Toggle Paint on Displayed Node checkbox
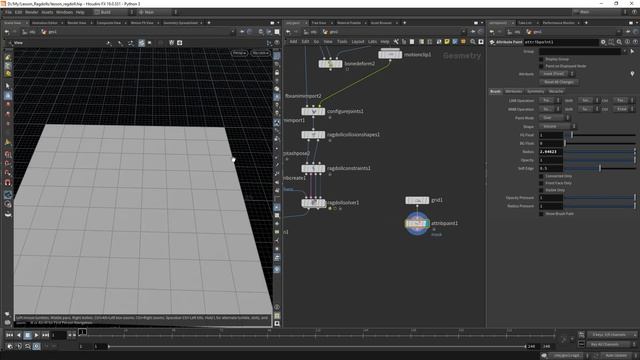Screen dimensions: 640x360 542,66
